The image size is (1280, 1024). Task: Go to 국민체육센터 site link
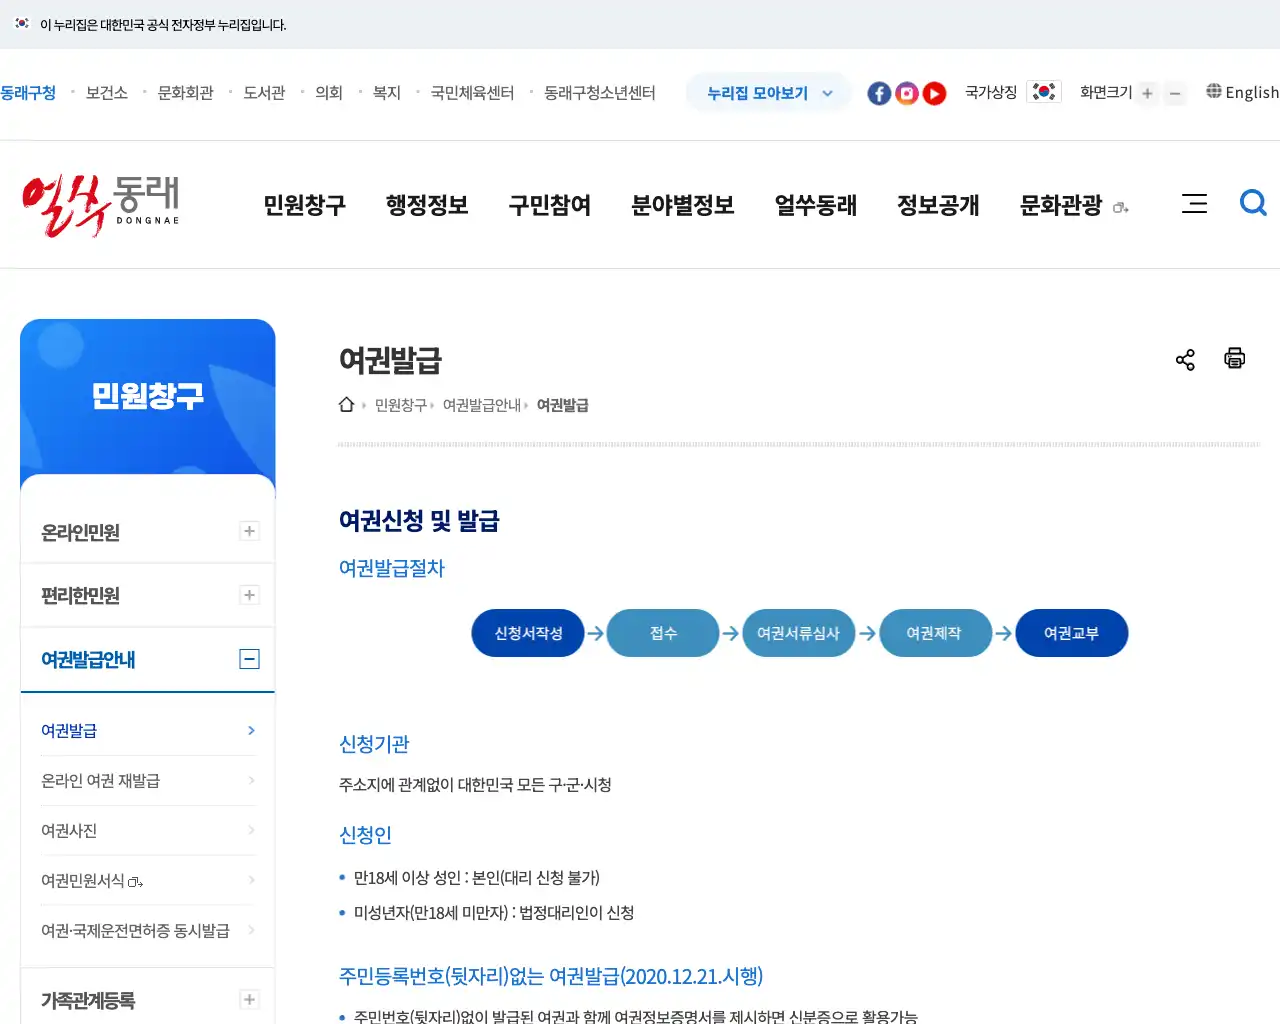click(472, 93)
